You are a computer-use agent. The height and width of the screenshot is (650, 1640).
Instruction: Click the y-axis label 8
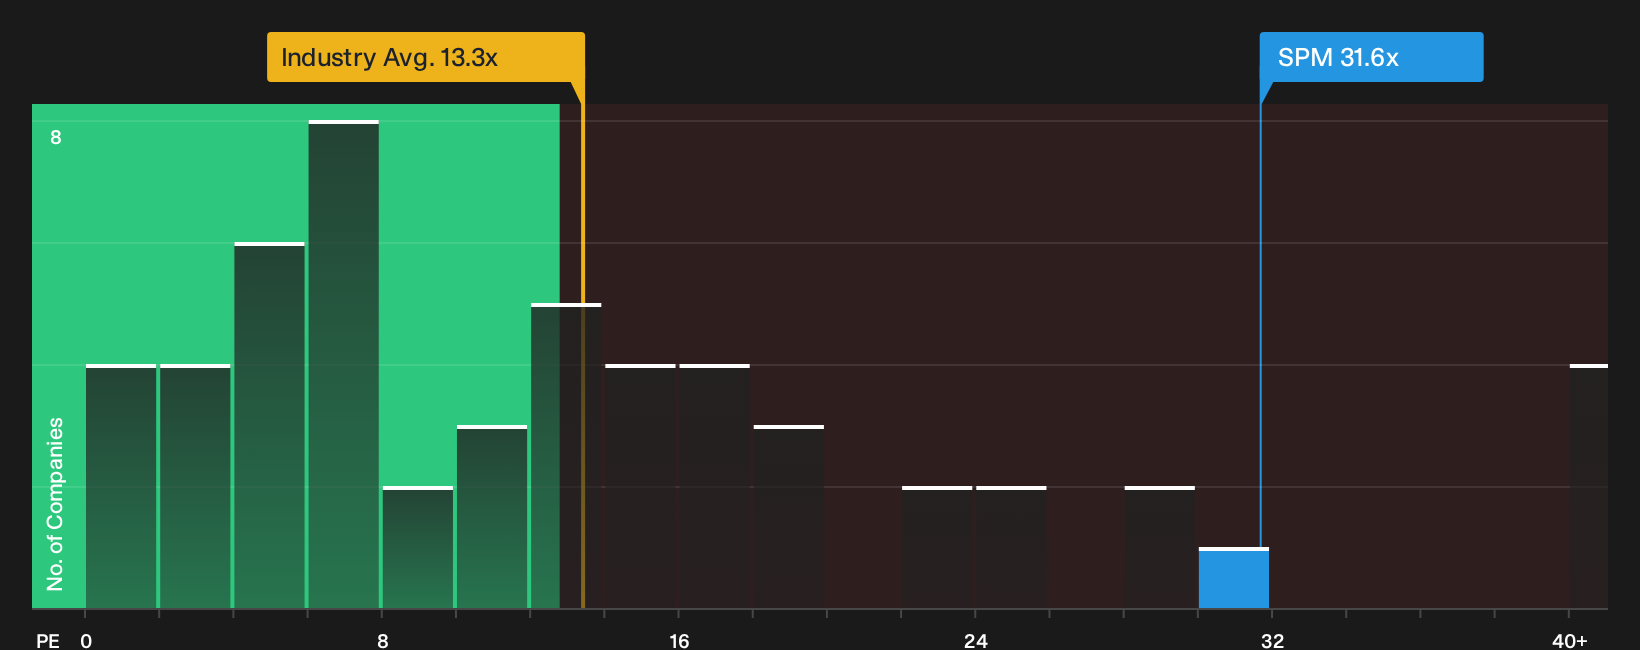pyautogui.click(x=56, y=137)
